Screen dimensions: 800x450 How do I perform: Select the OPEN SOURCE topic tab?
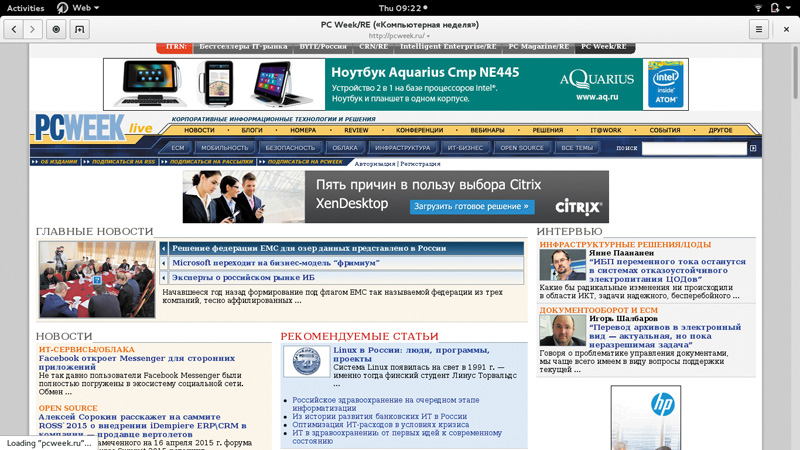coord(522,148)
